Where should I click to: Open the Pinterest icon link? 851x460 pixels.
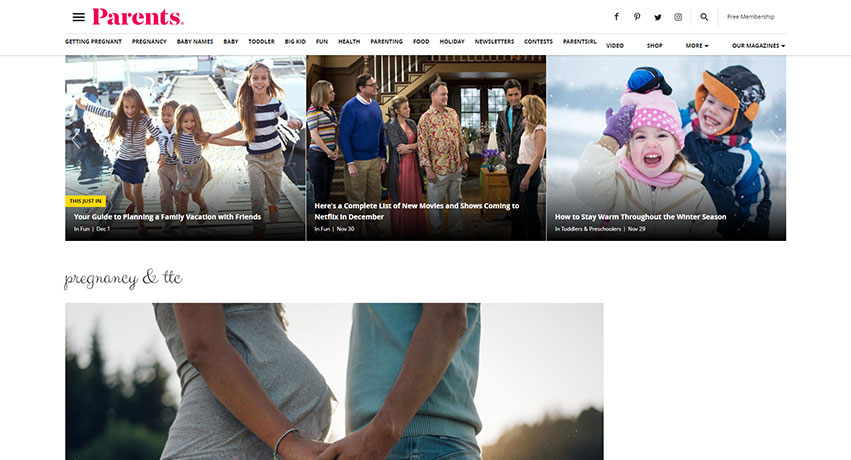(637, 17)
